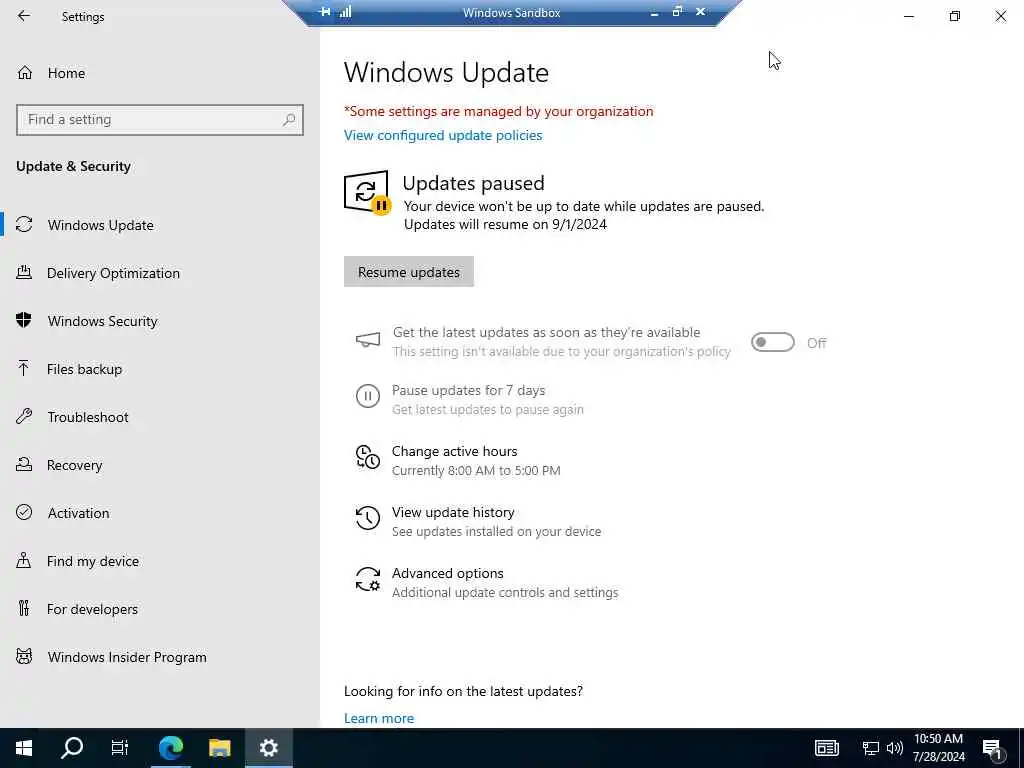The width and height of the screenshot is (1024, 768).
Task: Click the Delivery Optimization sidebar icon
Action: tap(24, 272)
